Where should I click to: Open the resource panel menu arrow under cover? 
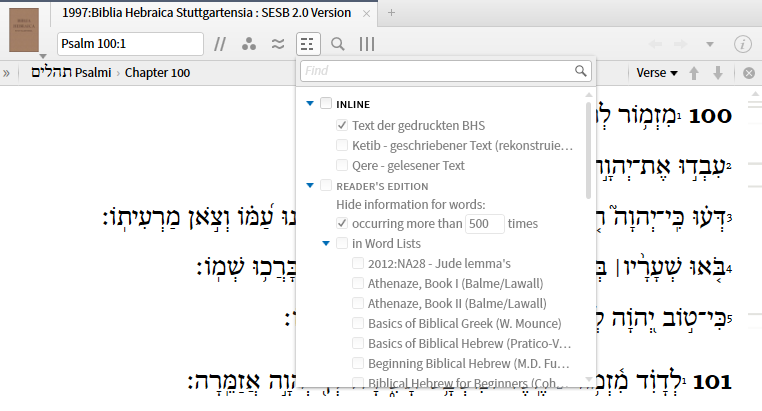[x=43, y=56]
